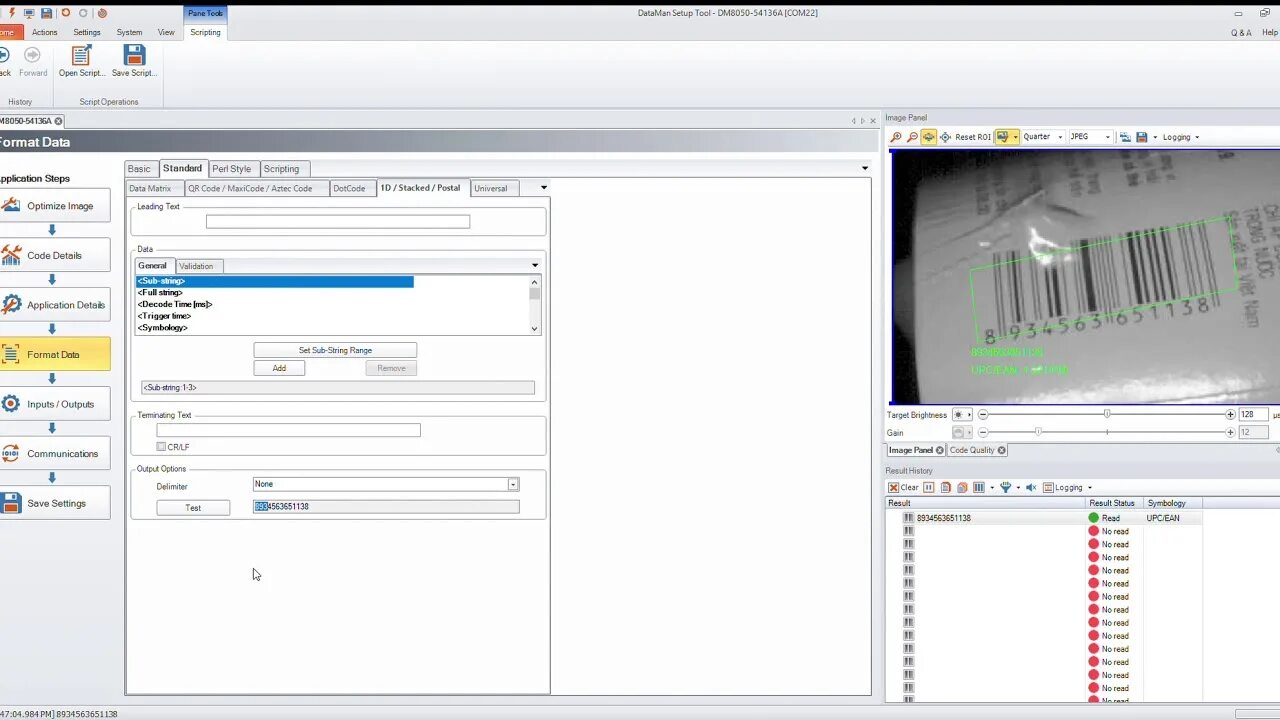Click the save image disk icon

[1141, 137]
